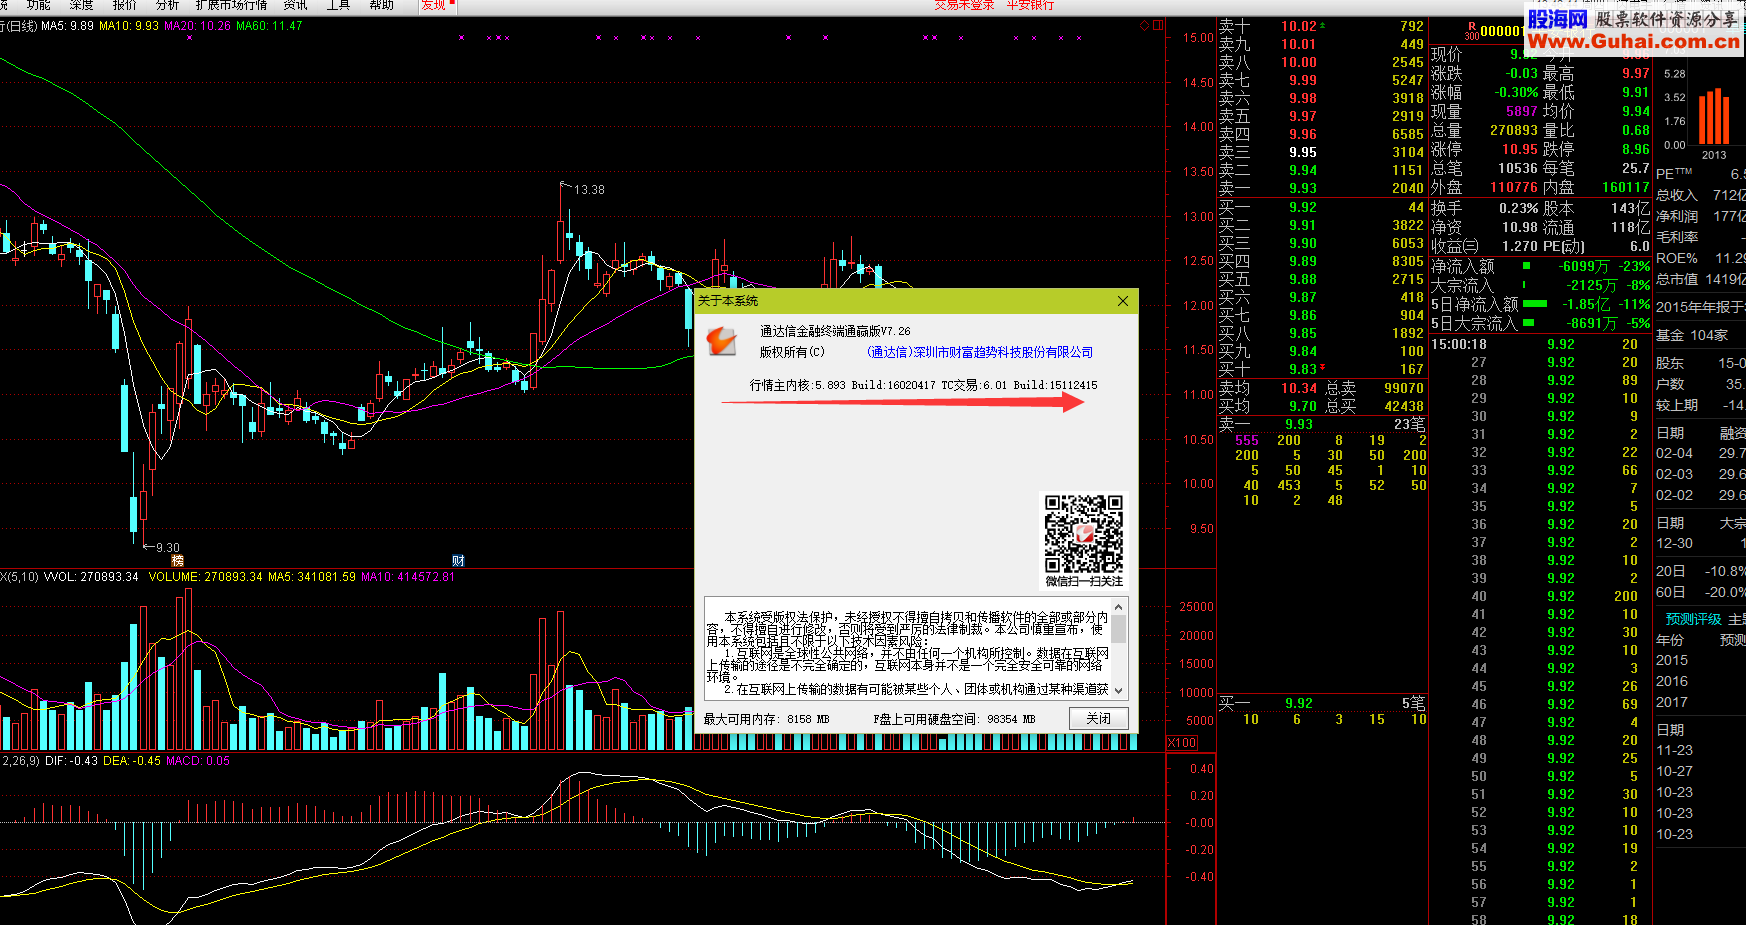Click the 预测评级 tab label
This screenshot has width=1746, height=925.
pos(1693,620)
